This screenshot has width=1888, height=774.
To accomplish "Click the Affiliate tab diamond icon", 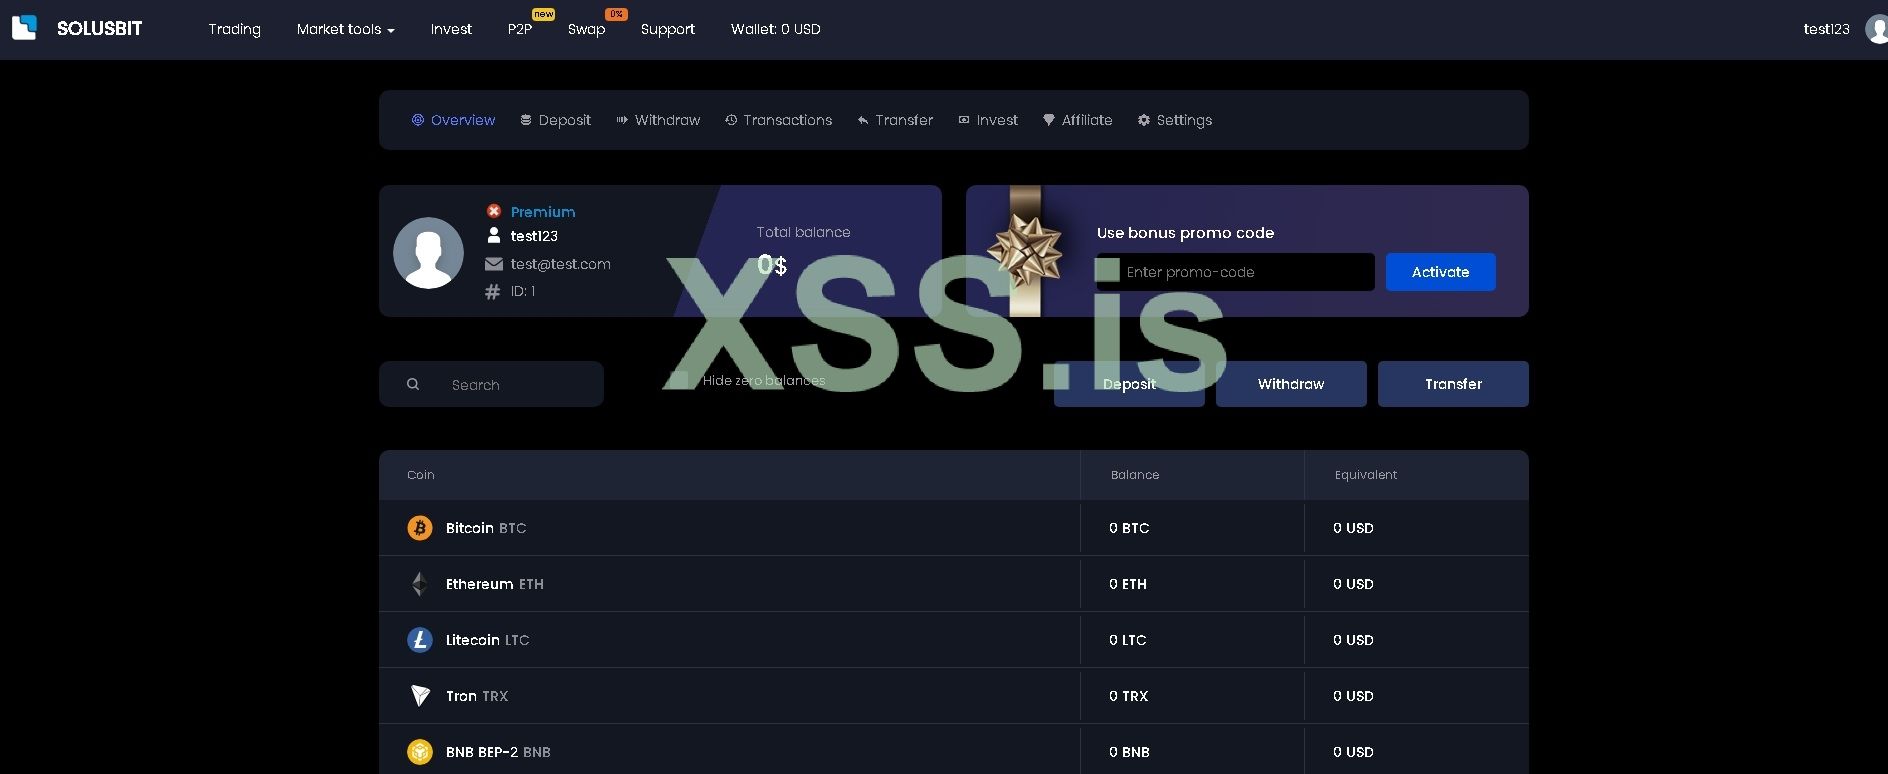I will [1049, 120].
